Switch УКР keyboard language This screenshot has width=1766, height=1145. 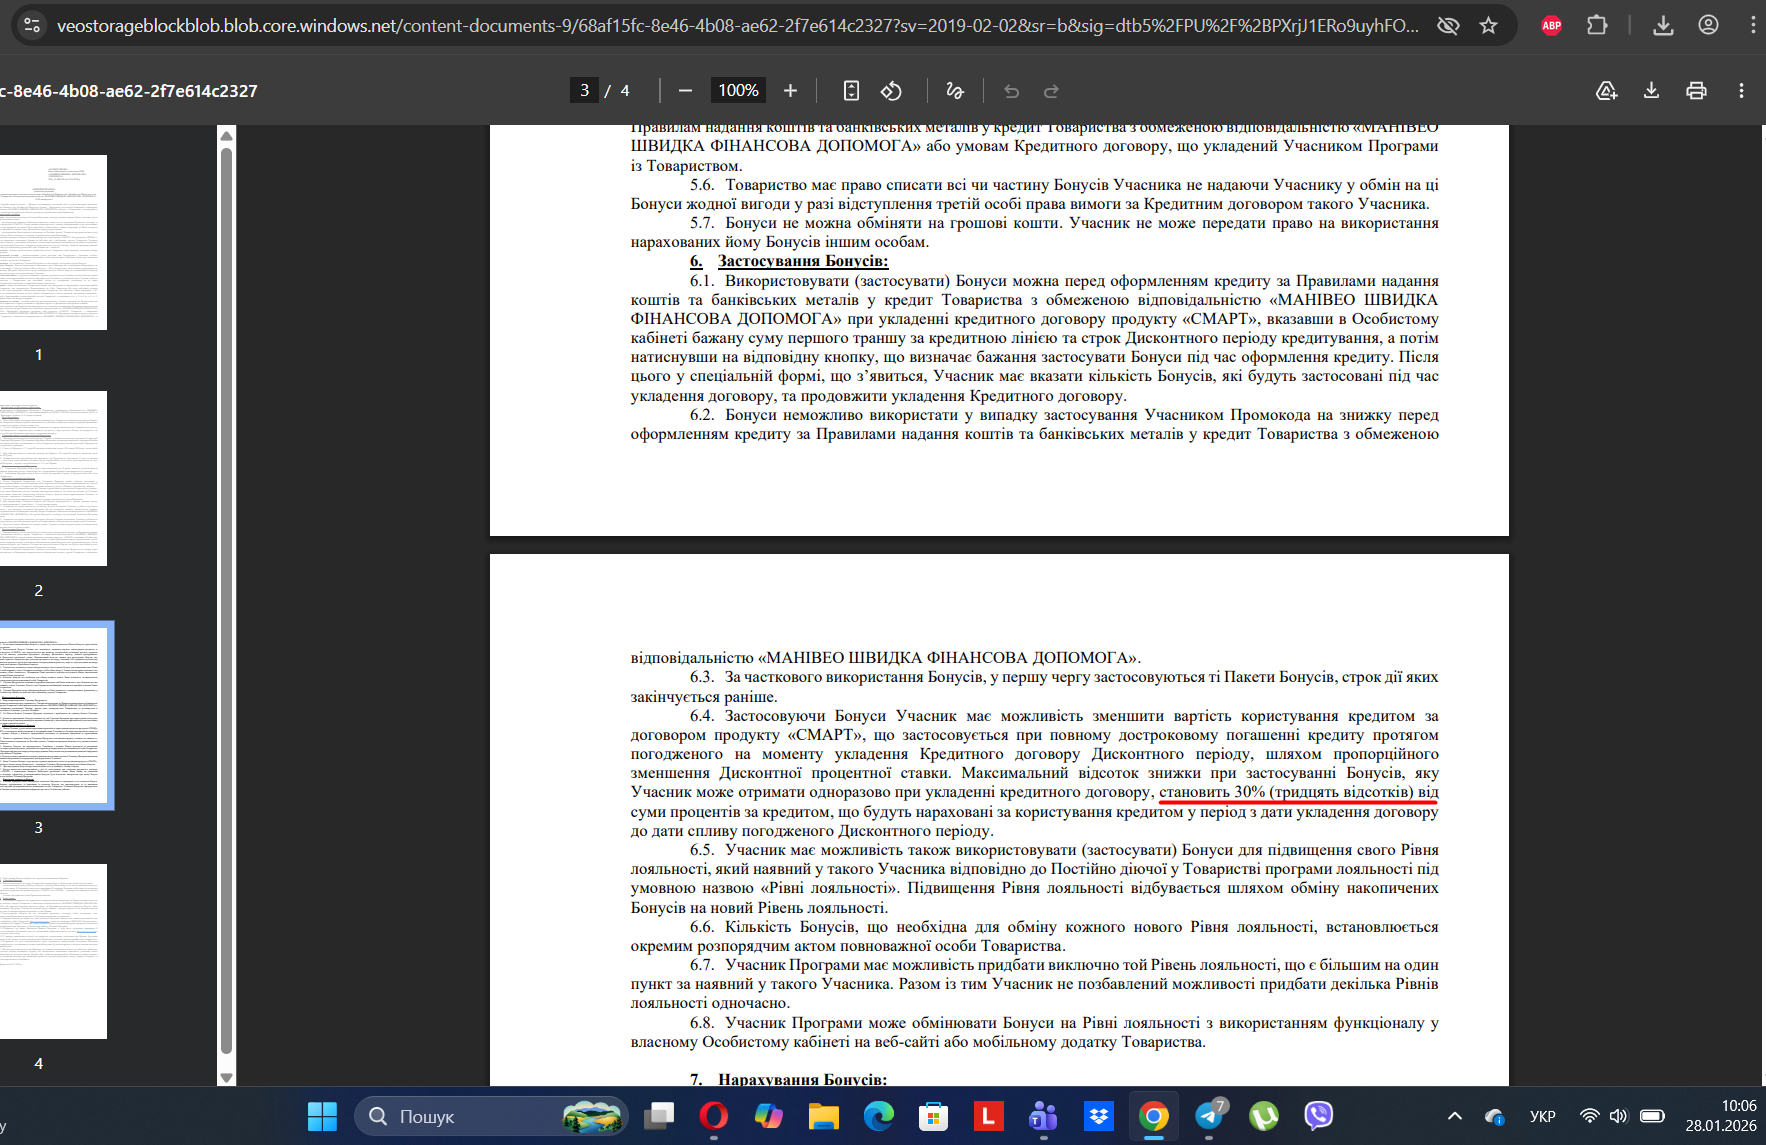(1543, 1116)
